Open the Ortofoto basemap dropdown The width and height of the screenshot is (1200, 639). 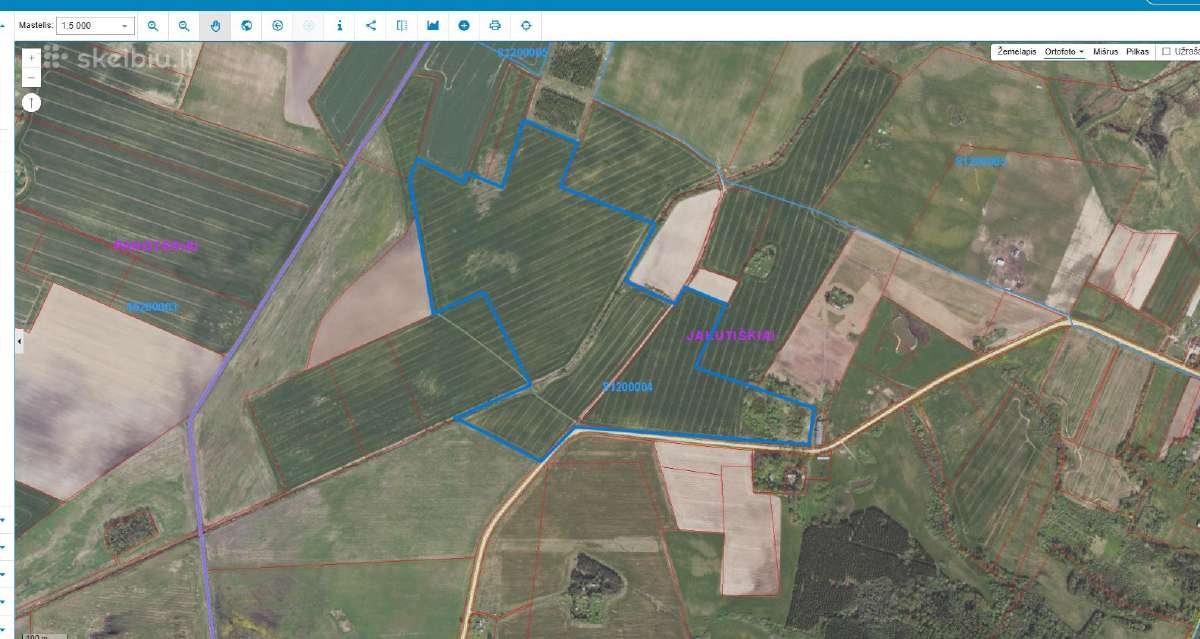coord(1065,51)
